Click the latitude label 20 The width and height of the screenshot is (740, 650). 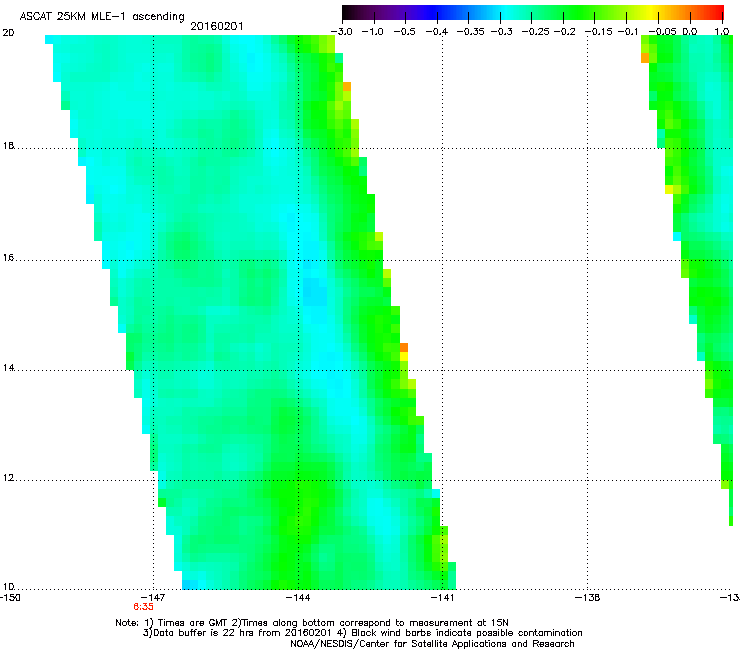[x=8, y=33]
